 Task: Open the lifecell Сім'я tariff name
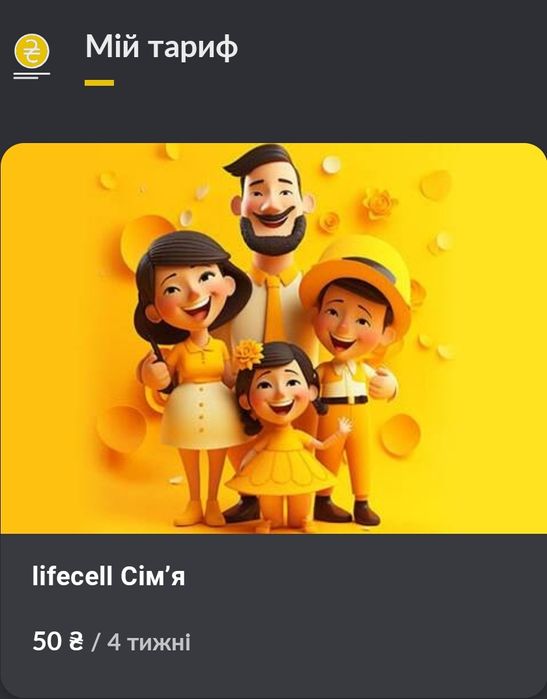[x=108, y=576]
